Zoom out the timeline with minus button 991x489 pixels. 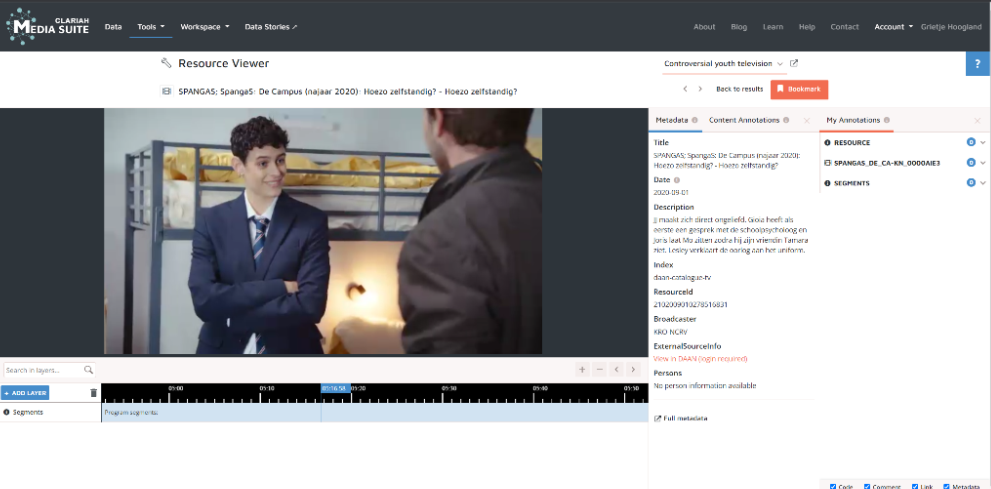[599, 369]
